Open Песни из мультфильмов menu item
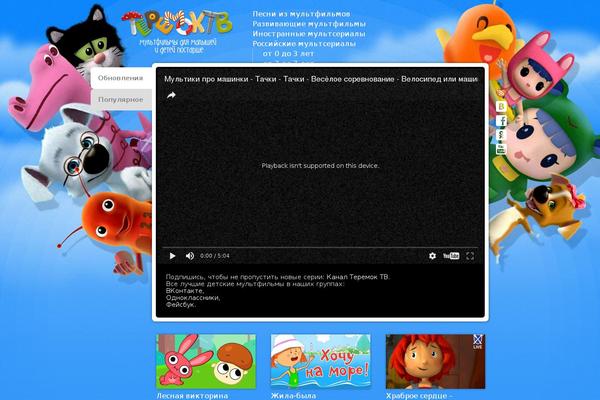The height and width of the screenshot is (400, 600). pos(301,14)
